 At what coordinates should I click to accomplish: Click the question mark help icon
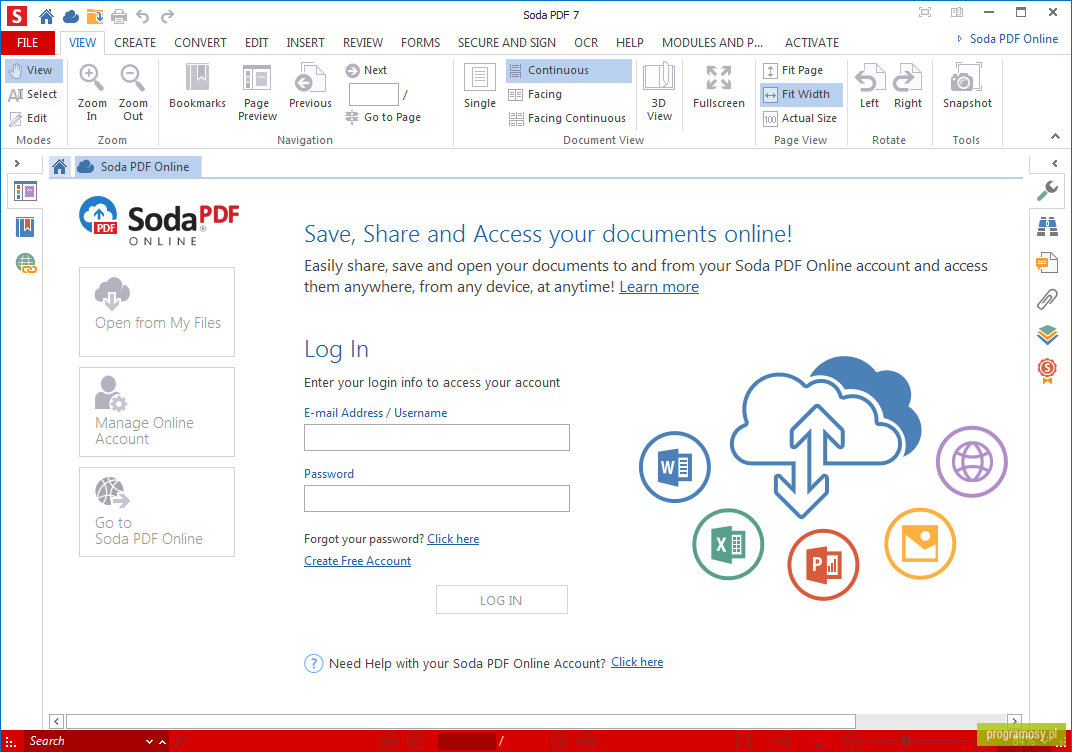point(313,663)
